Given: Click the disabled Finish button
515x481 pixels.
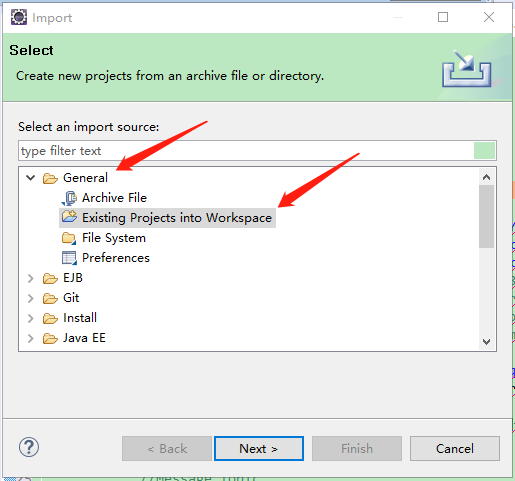Looking at the screenshot, I should click(357, 448).
